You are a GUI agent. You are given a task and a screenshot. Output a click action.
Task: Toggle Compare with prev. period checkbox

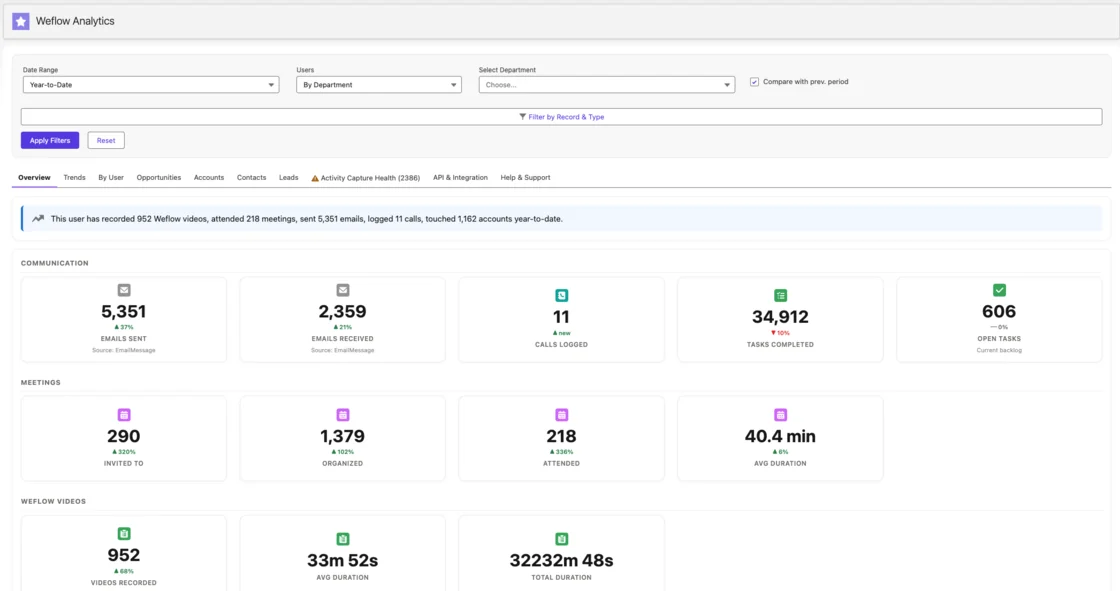(x=754, y=82)
